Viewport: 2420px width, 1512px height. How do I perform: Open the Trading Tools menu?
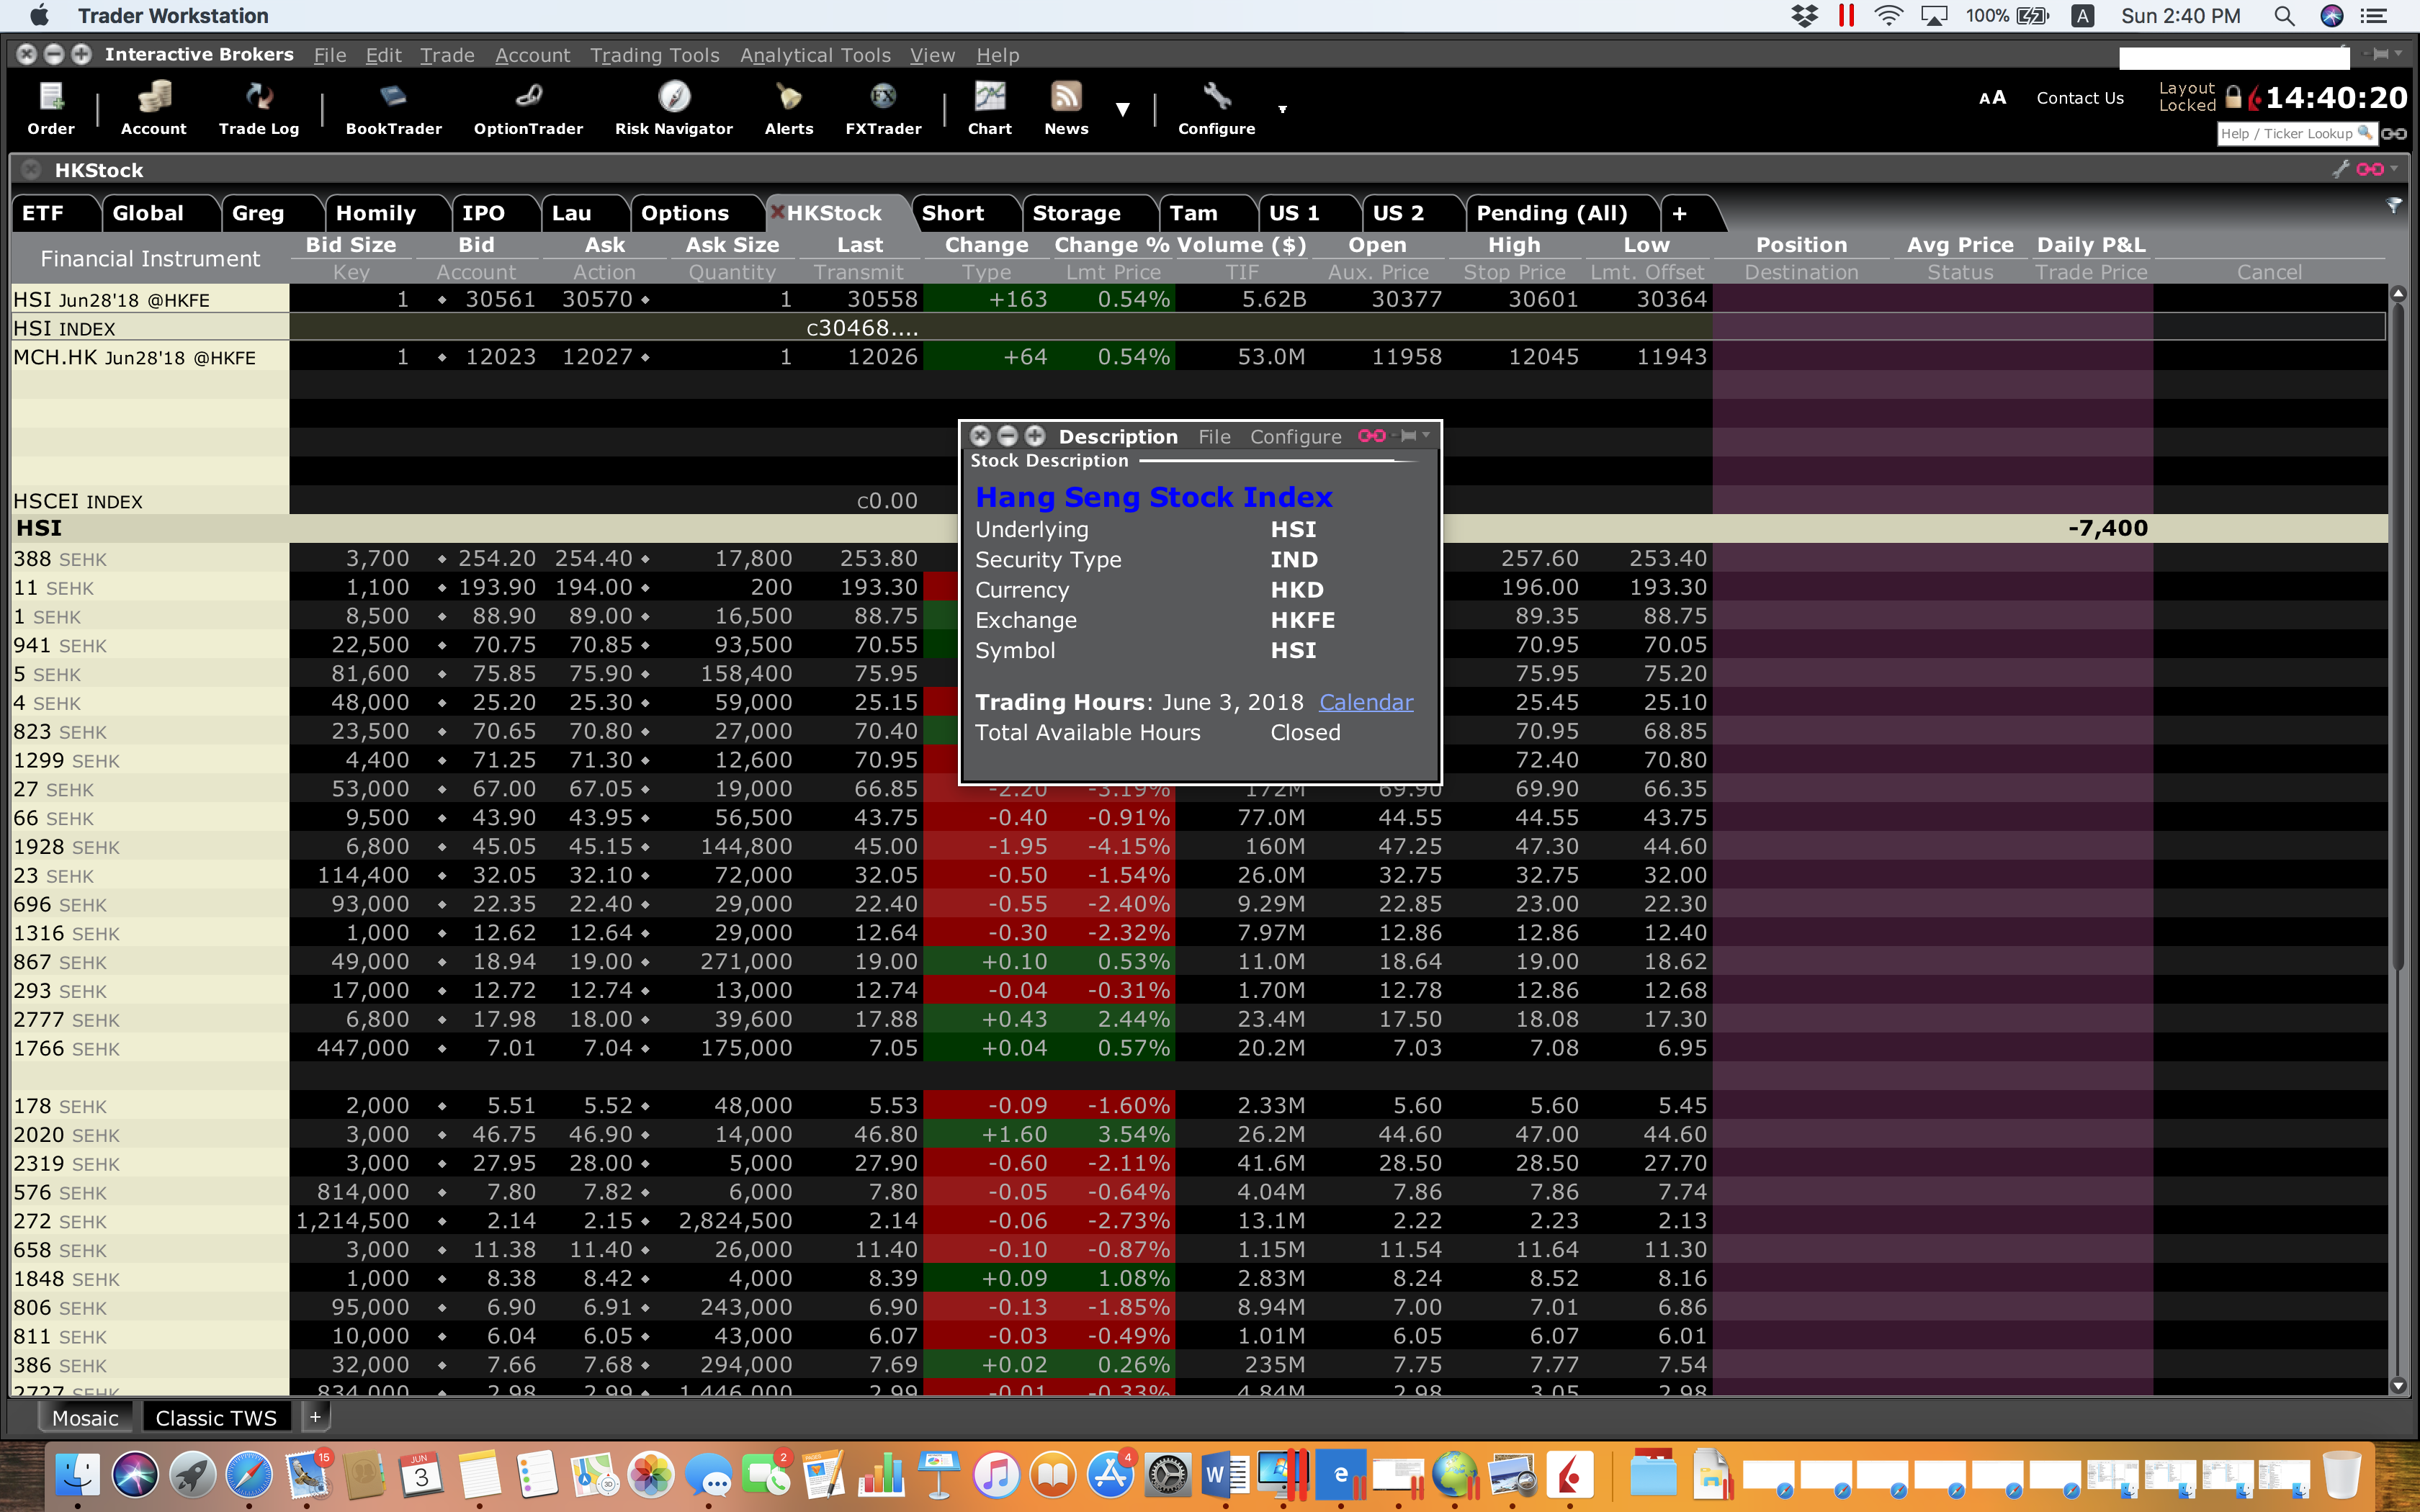coord(655,55)
